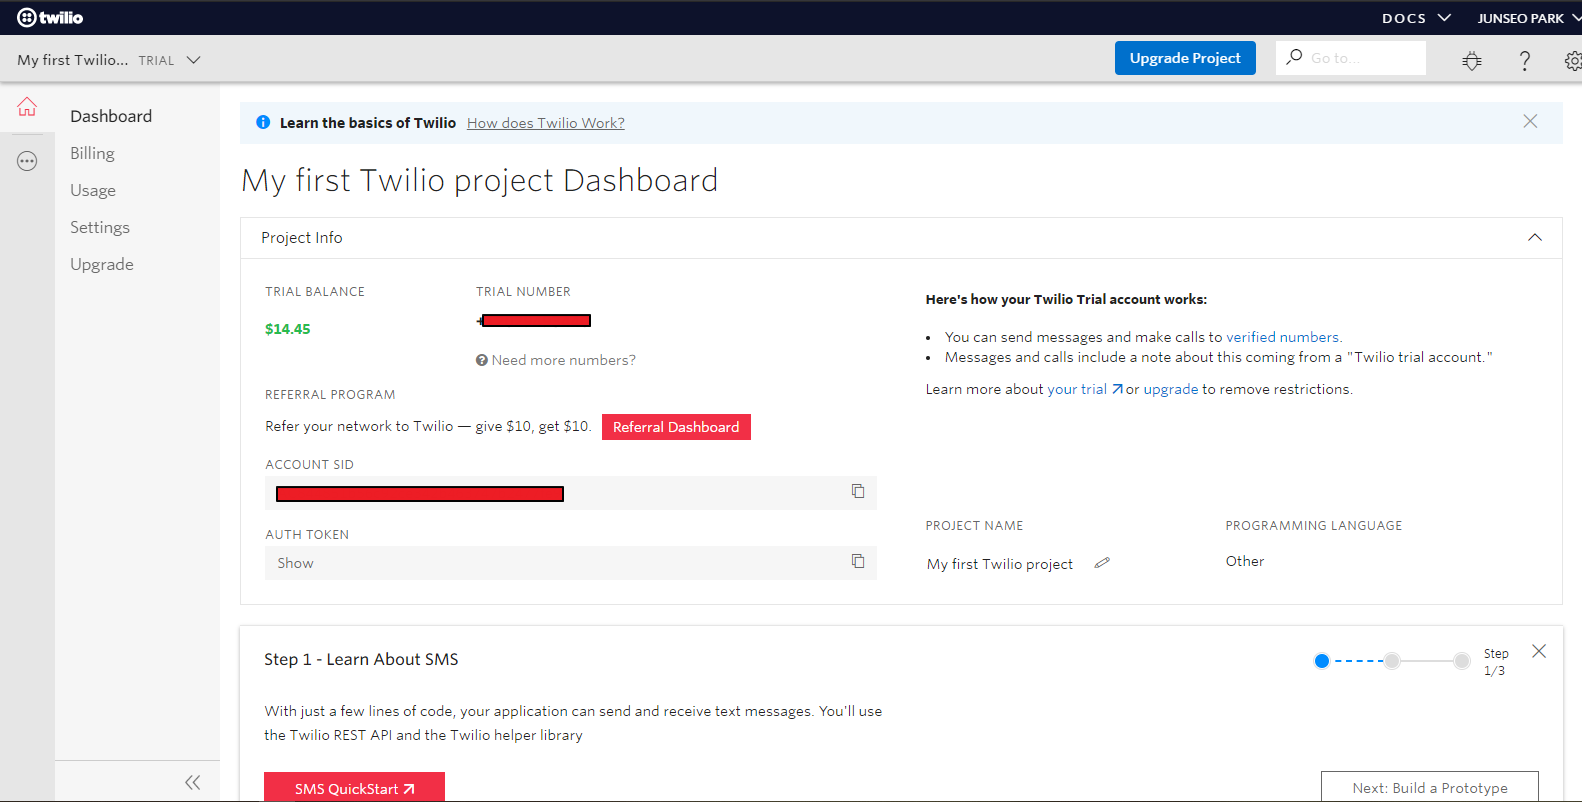Open Usage in the sidebar
Screen dimensions: 1582x802
[x=93, y=190]
